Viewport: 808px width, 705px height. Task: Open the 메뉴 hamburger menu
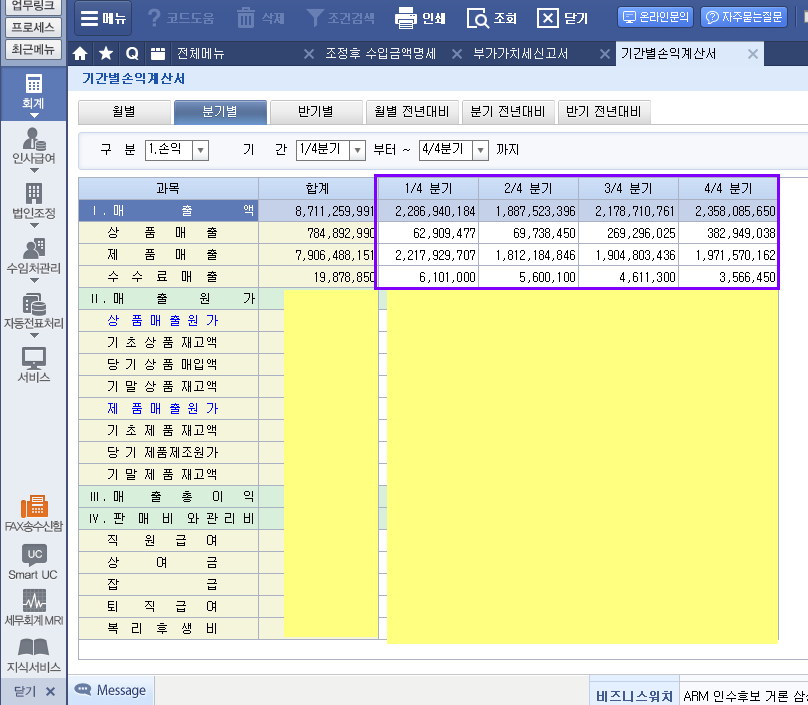point(103,19)
